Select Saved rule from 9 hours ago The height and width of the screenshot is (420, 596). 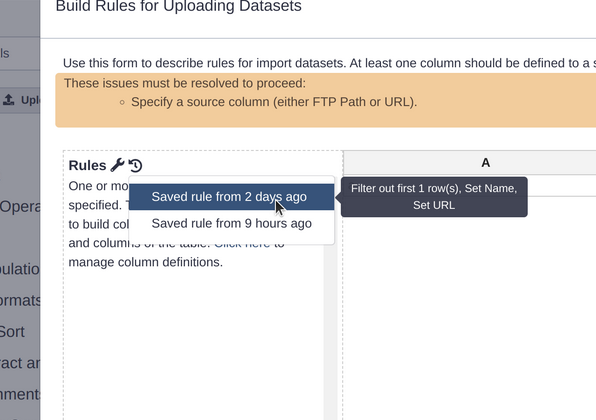click(x=231, y=223)
